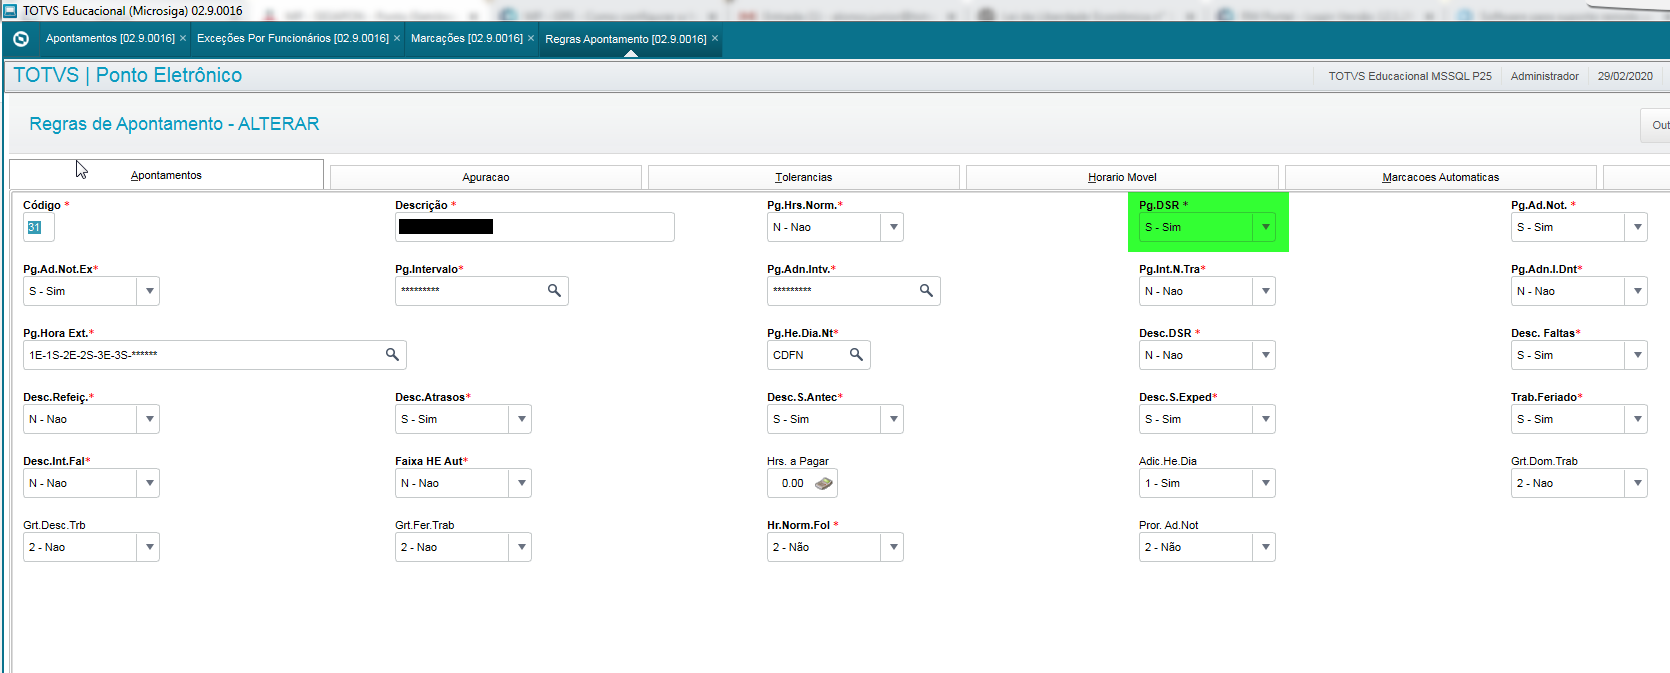Click the Administrador user label

[x=1545, y=76]
